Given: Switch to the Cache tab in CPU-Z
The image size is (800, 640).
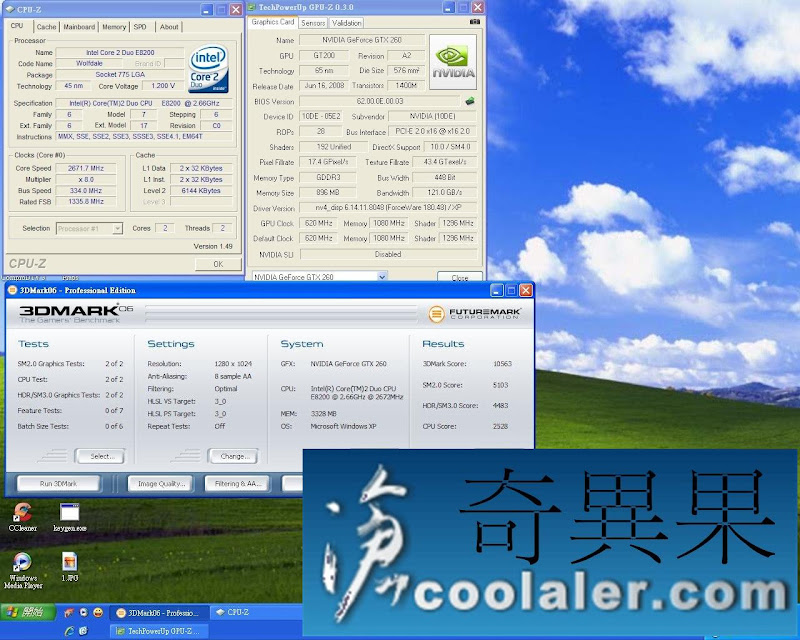Looking at the screenshot, I should pos(46,27).
